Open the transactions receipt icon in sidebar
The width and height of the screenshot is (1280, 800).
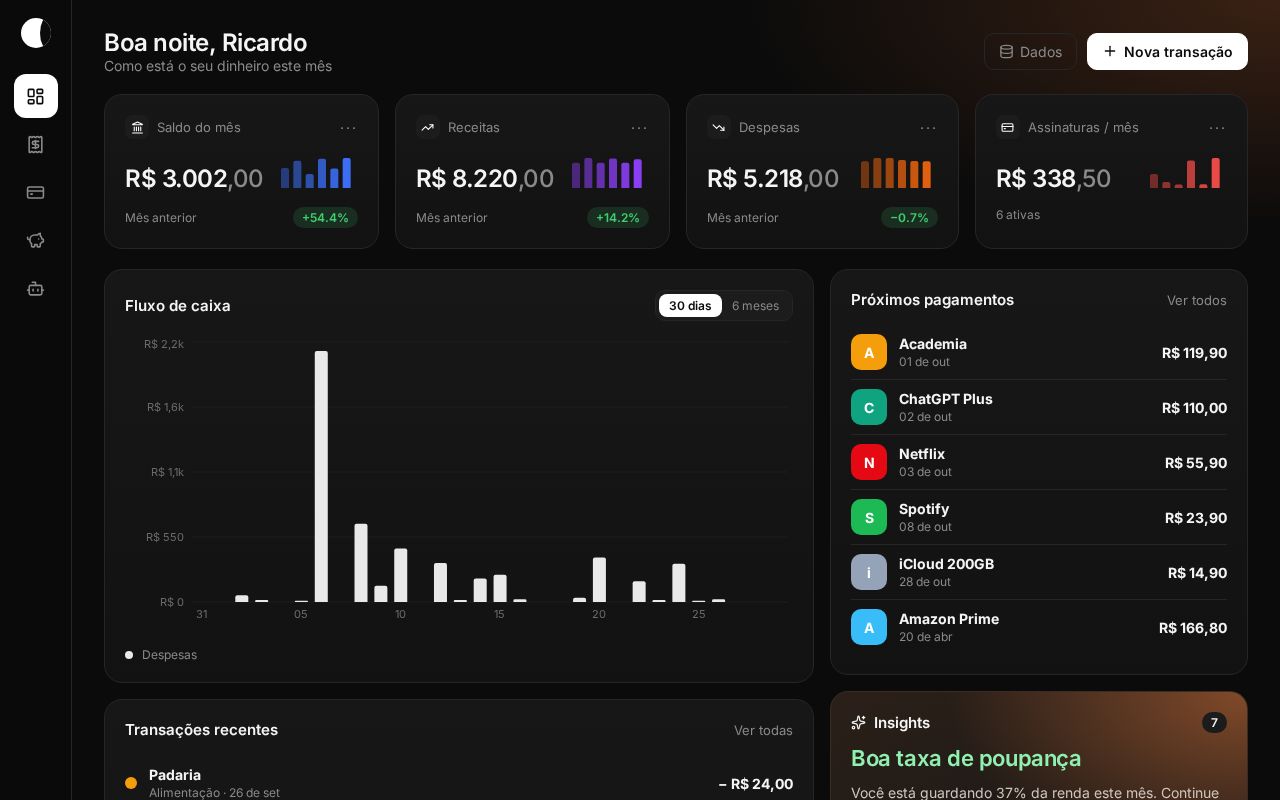(x=36, y=144)
